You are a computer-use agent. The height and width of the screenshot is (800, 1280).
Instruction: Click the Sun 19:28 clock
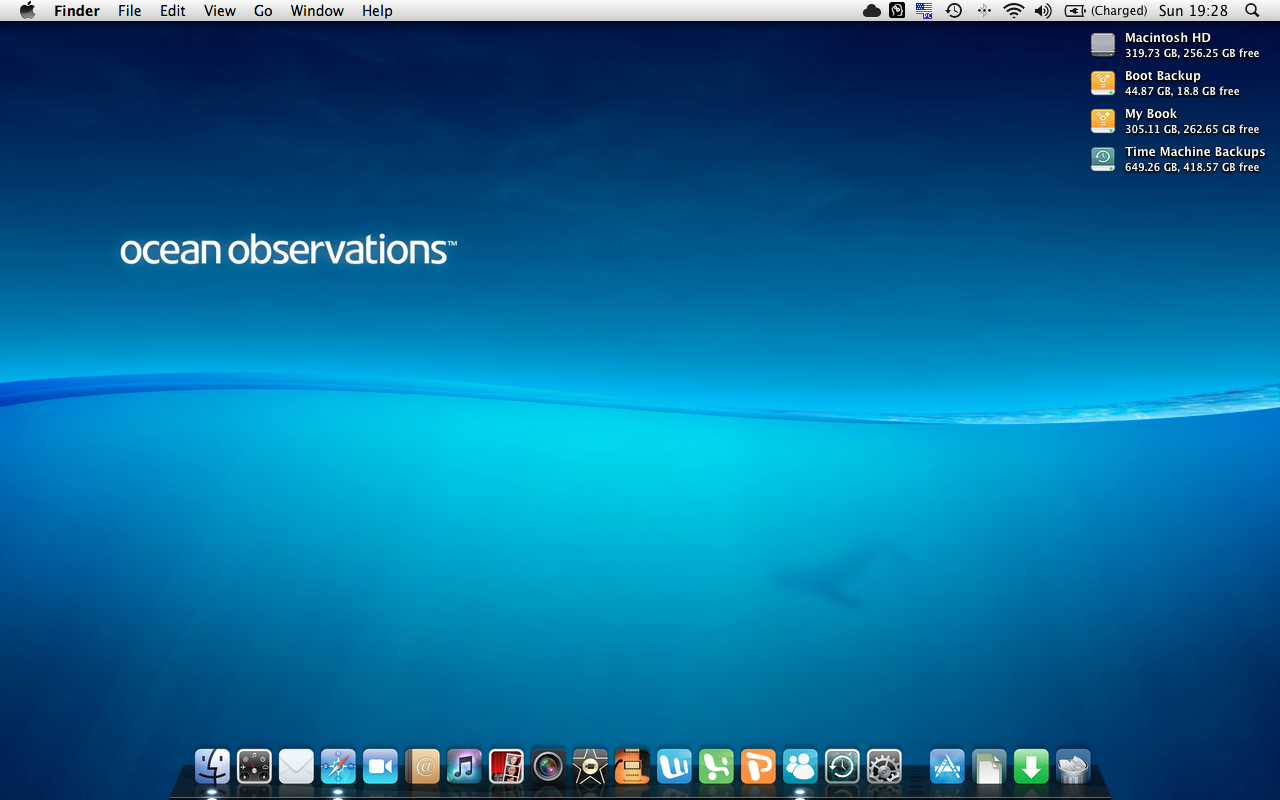[x=1193, y=11]
